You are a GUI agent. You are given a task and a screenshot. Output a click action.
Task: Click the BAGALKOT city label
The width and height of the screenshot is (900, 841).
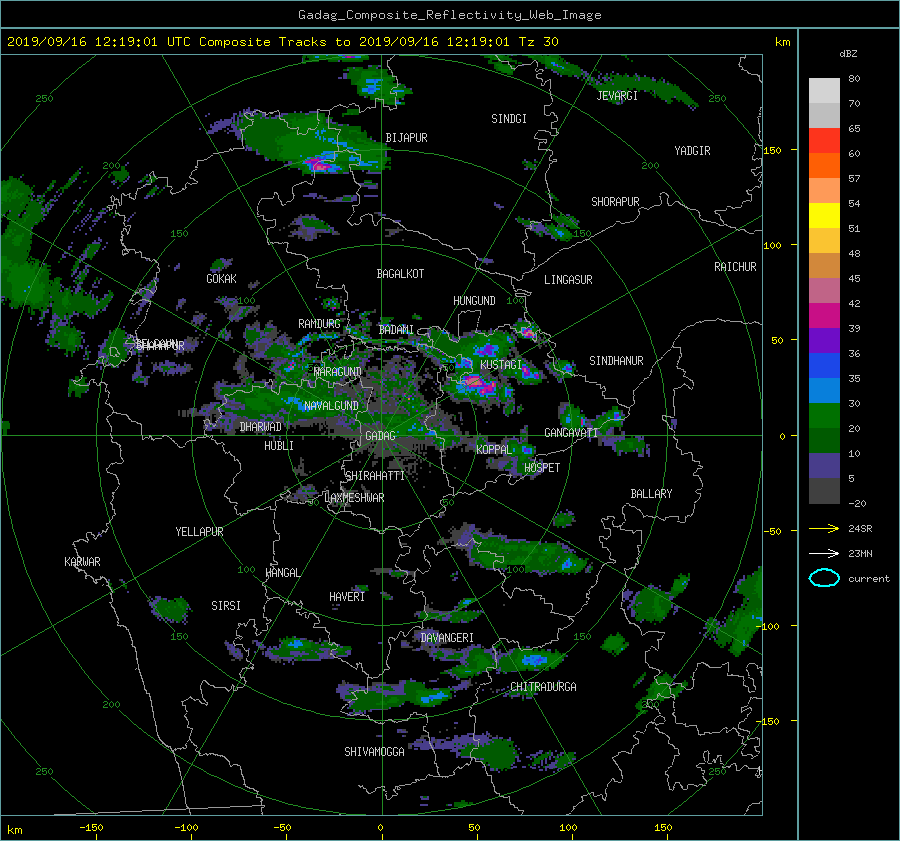pos(400,274)
